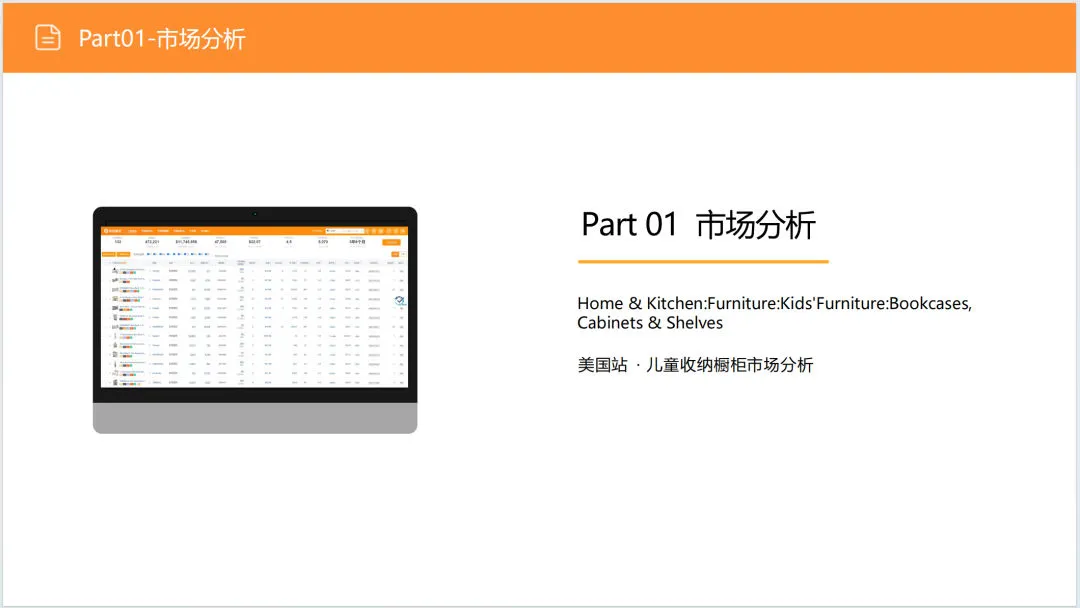Click the SellerSprite logo in the app navbar
The image size is (1080, 608).
tap(108, 230)
